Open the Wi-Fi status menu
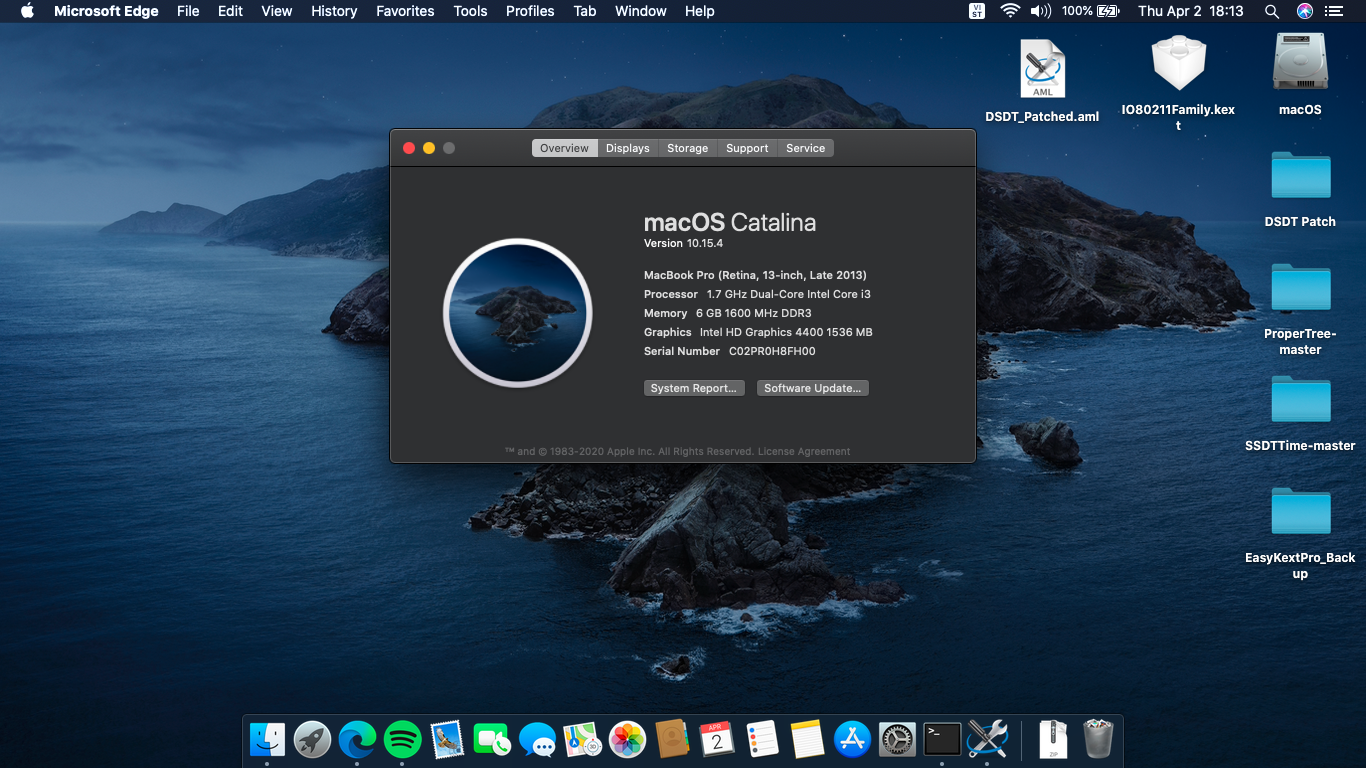Screen dimensions: 1366x768 click(x=1010, y=11)
